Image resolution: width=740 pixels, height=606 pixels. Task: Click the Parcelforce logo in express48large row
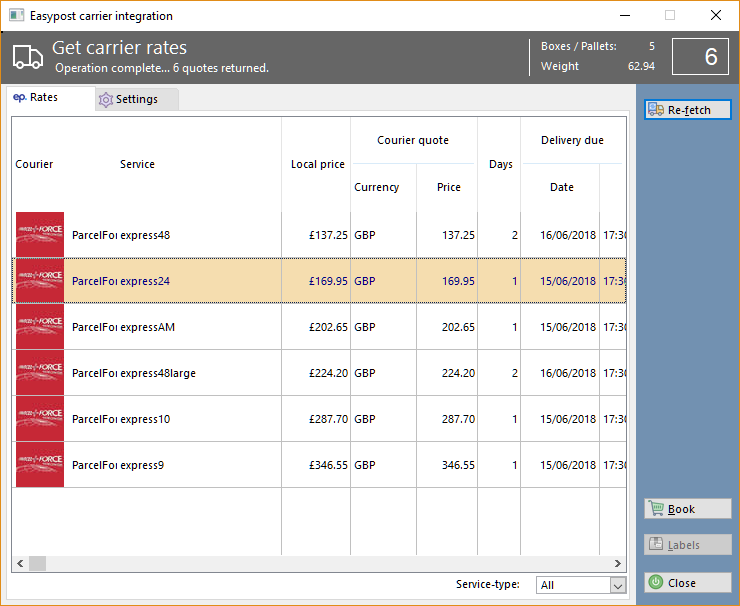coord(40,373)
